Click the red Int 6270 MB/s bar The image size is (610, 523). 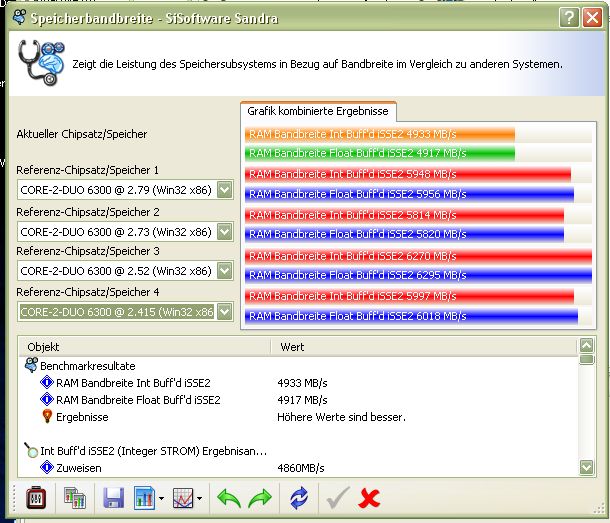[x=418, y=256]
